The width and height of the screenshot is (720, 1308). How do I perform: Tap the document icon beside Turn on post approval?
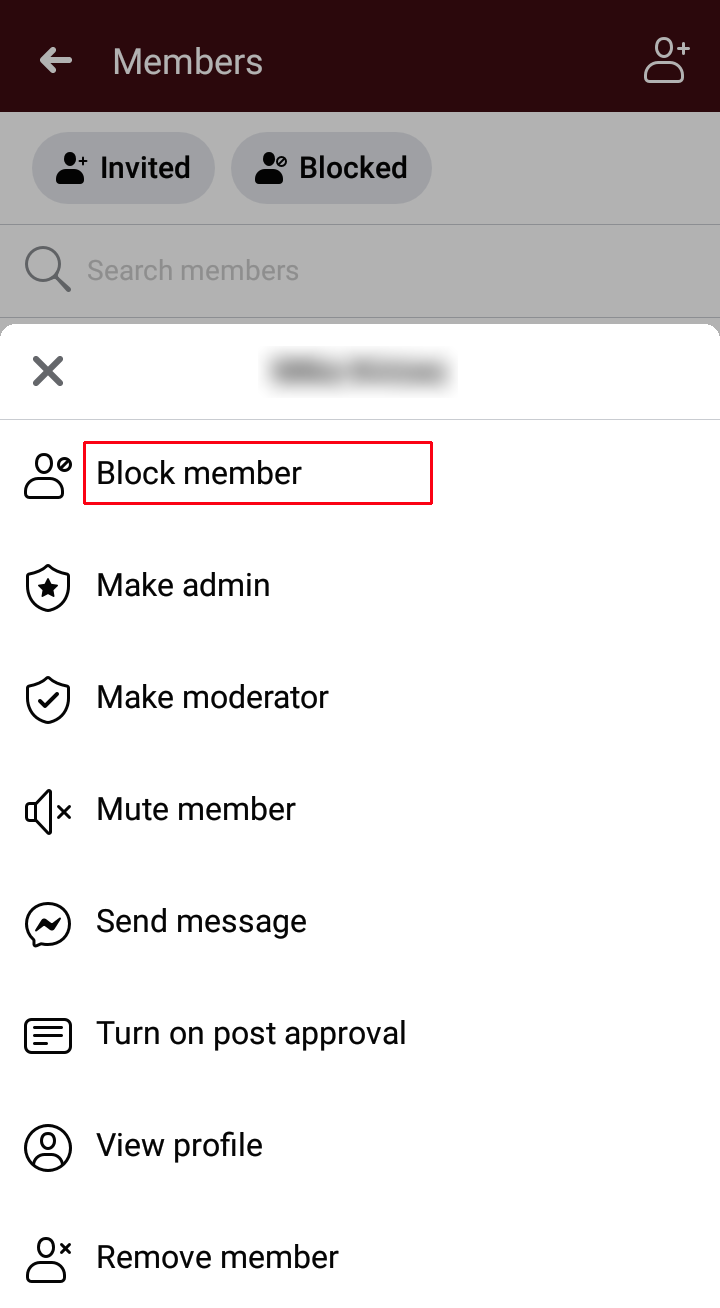(x=47, y=1036)
